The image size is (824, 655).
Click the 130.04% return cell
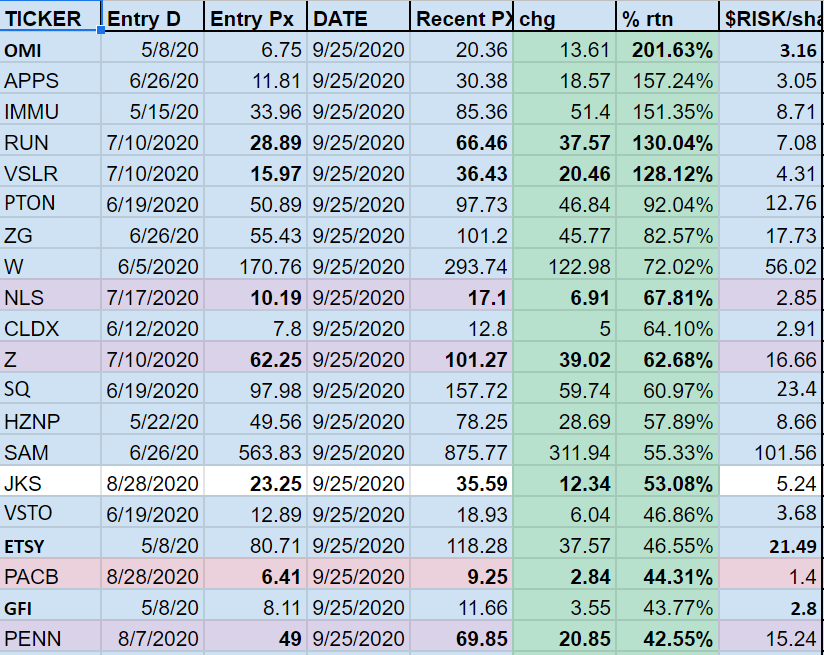[x=667, y=142]
